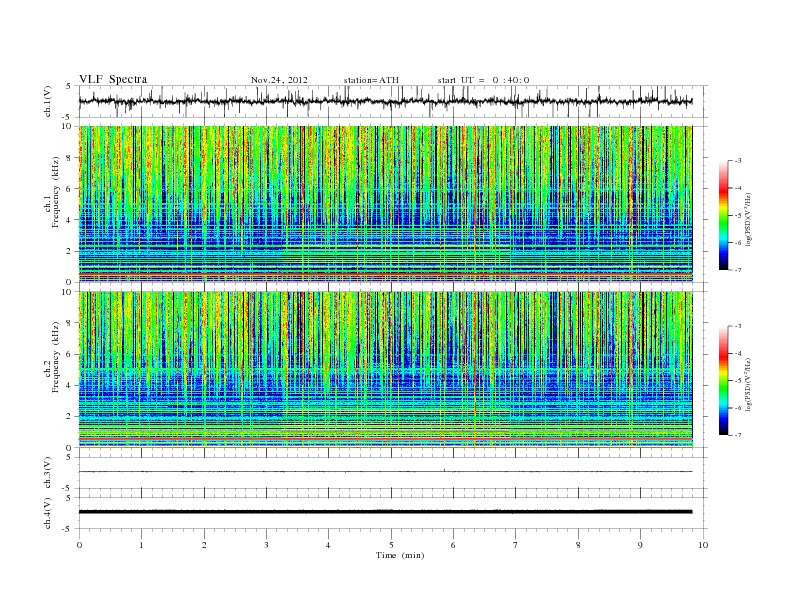Click the ch.1 "Frequency (kHz)" axis label

pyautogui.click(x=56, y=192)
